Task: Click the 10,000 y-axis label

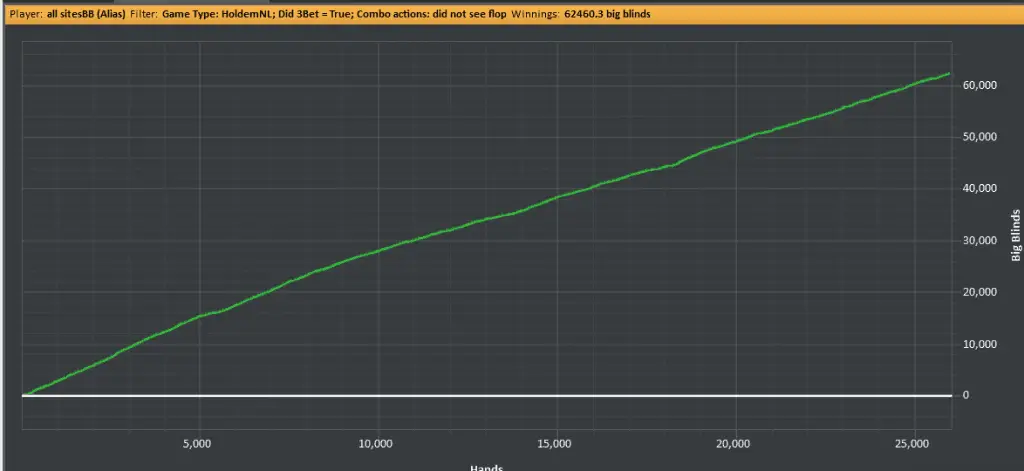Action: click(x=978, y=344)
